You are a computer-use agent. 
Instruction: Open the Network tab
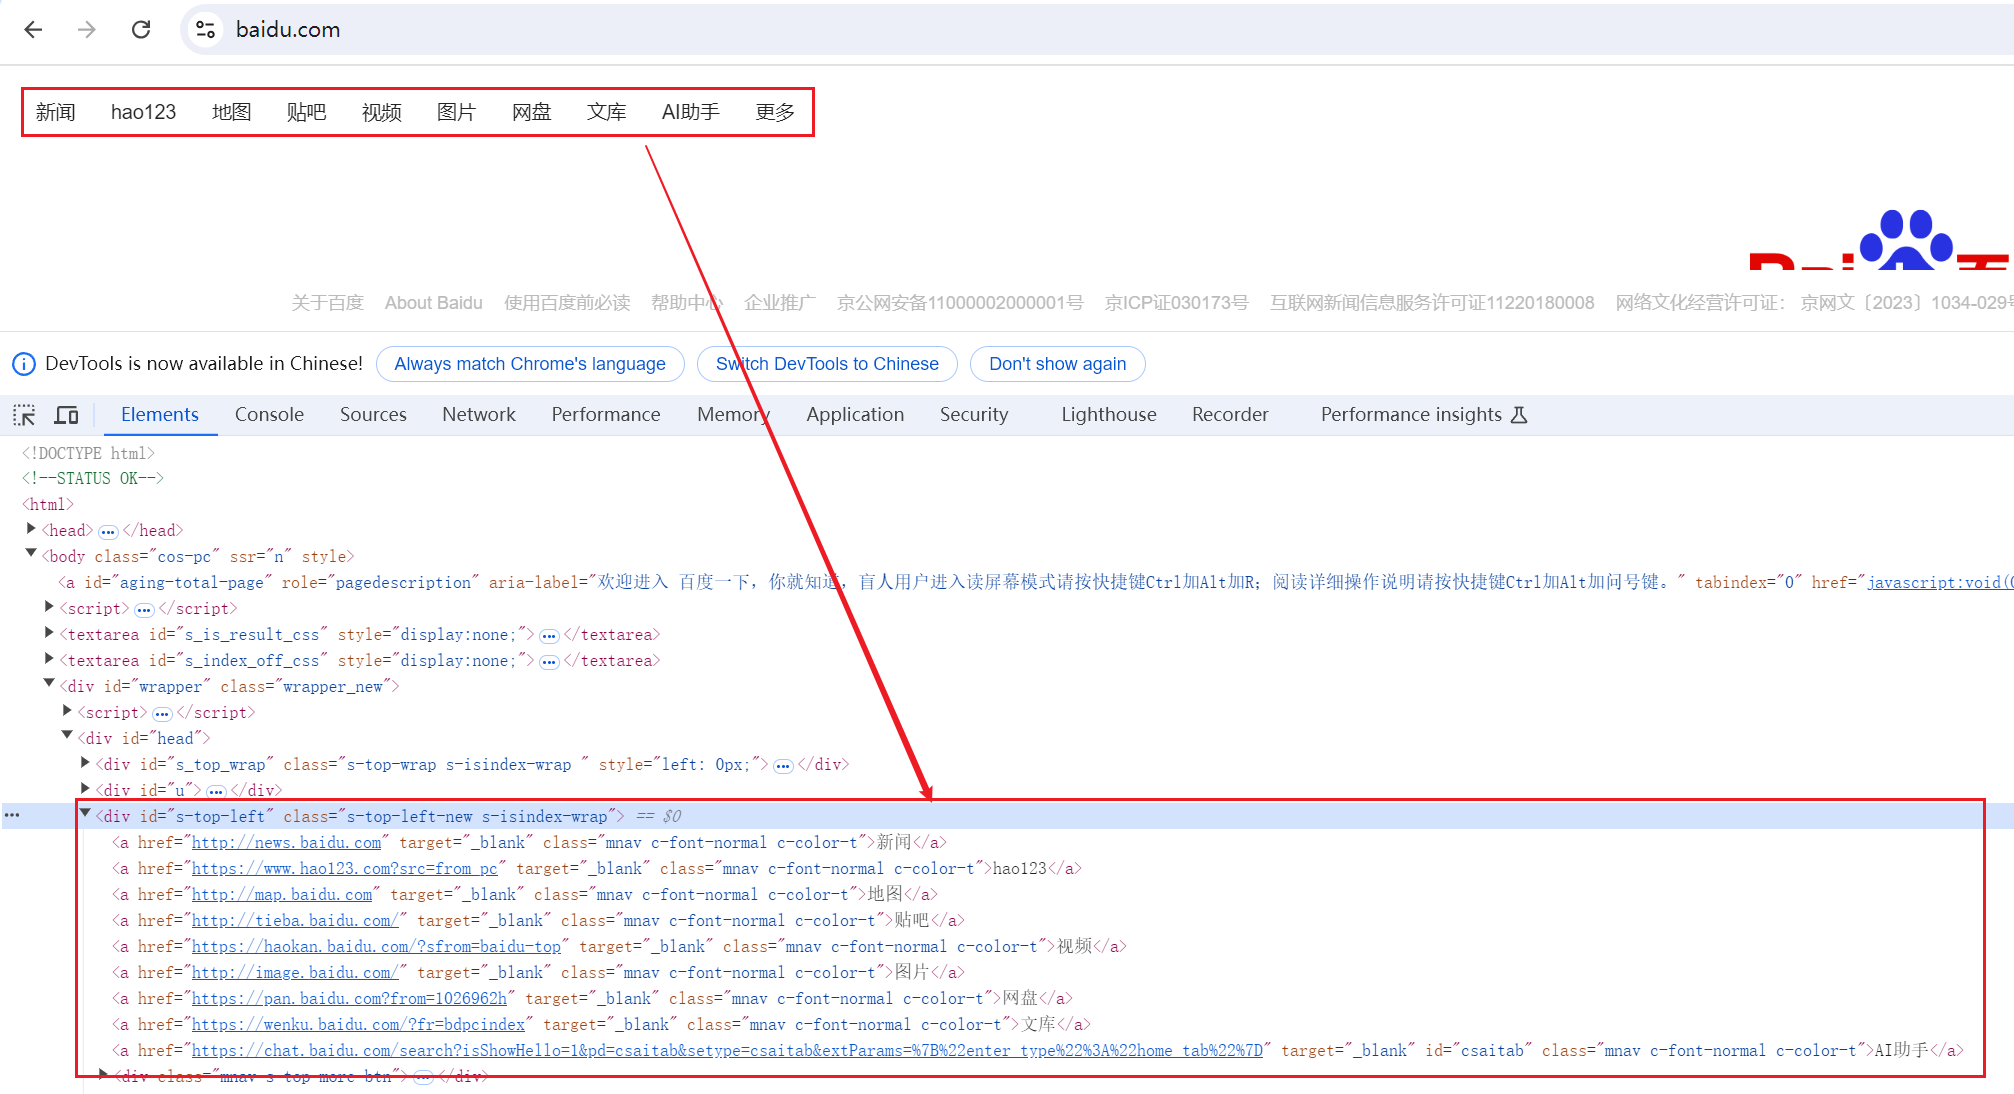(478, 415)
